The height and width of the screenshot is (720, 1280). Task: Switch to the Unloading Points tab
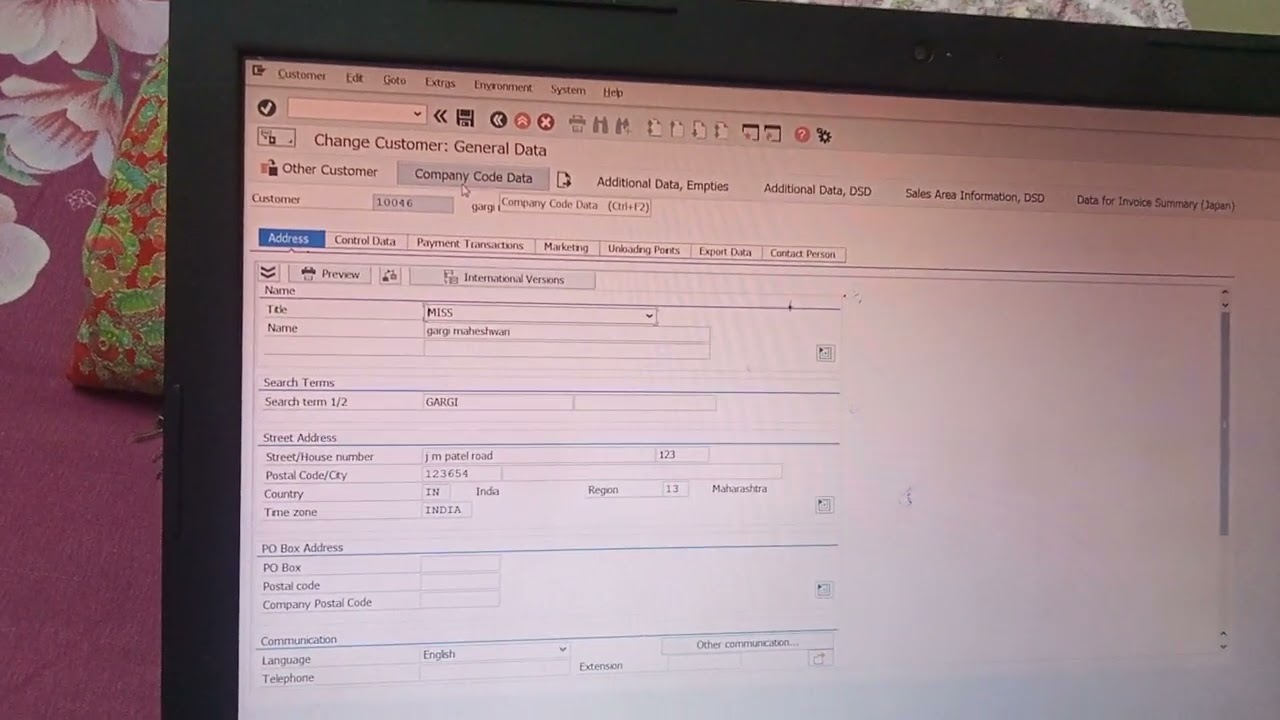point(644,250)
